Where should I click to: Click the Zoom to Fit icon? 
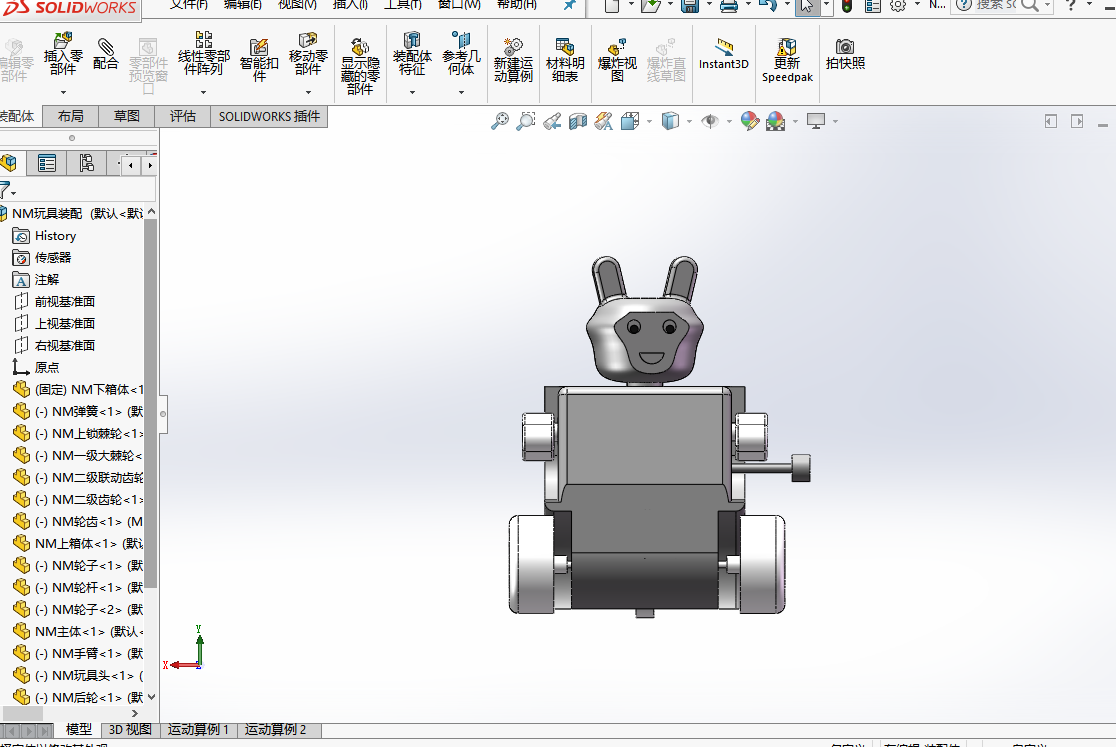[x=500, y=122]
